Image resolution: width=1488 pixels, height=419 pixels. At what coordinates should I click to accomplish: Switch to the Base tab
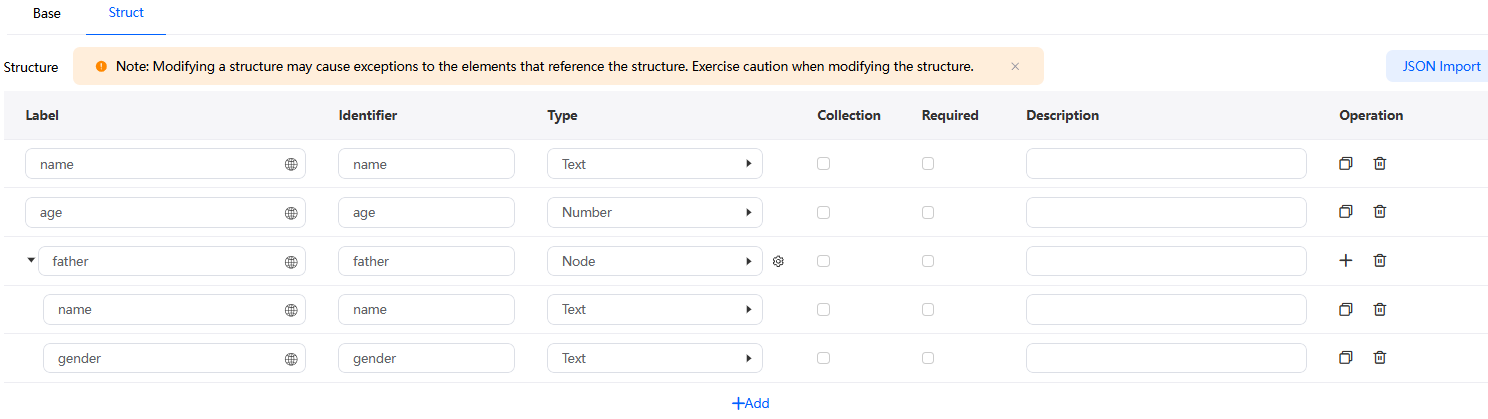point(47,14)
